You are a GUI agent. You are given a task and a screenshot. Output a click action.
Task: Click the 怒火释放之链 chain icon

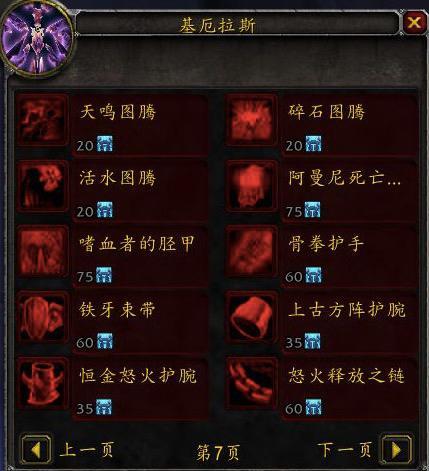(251, 383)
